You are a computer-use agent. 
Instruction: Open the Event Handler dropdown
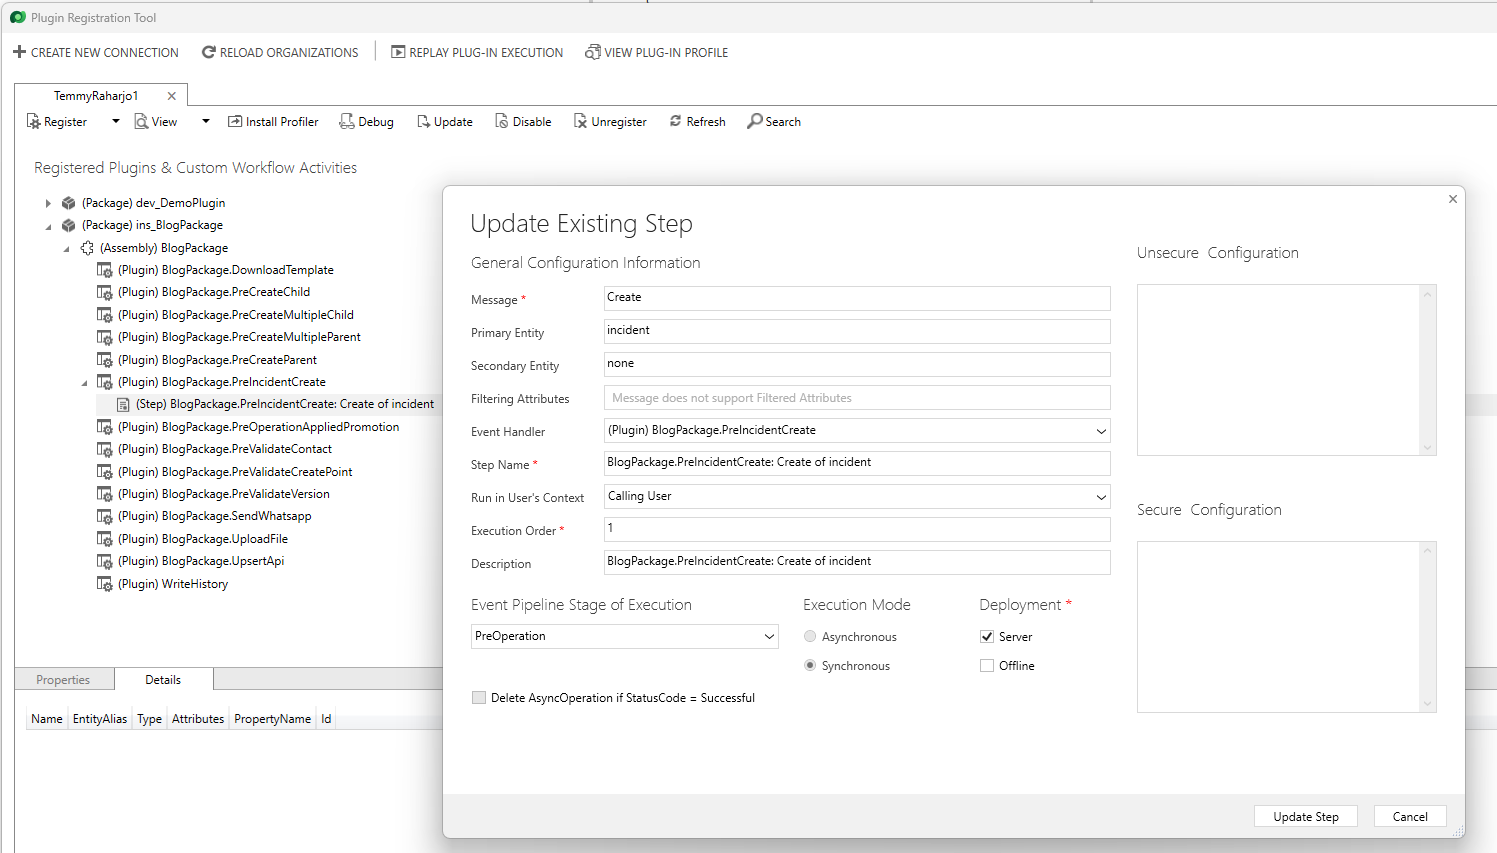1101,431
